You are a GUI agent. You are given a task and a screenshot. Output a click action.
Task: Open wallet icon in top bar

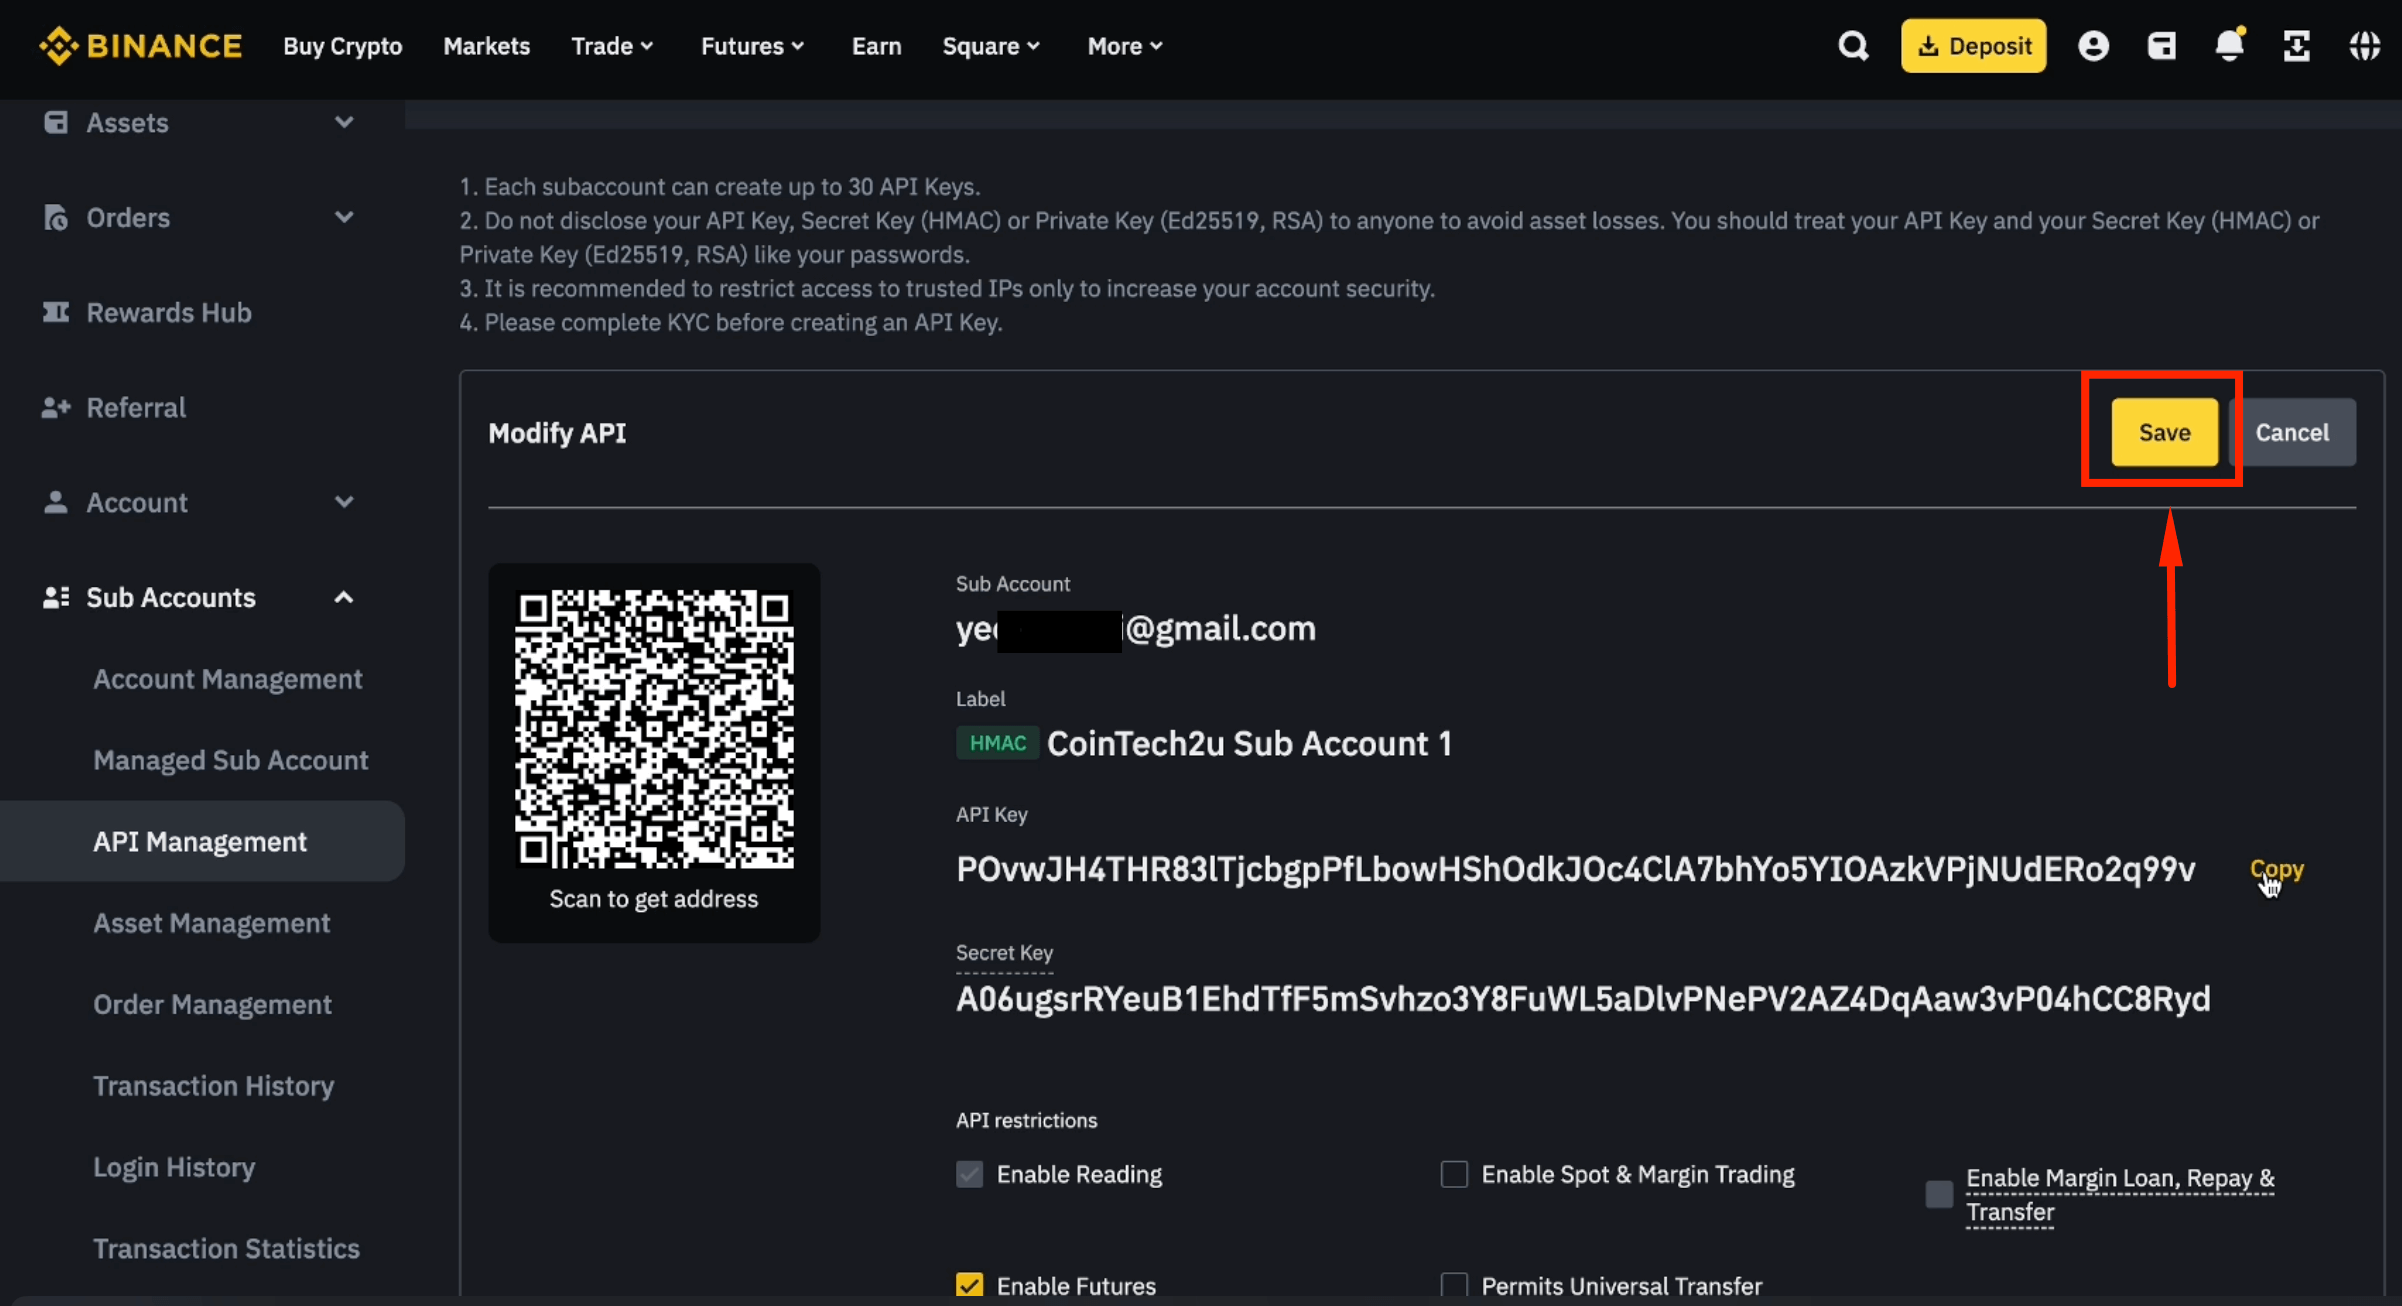[2161, 46]
